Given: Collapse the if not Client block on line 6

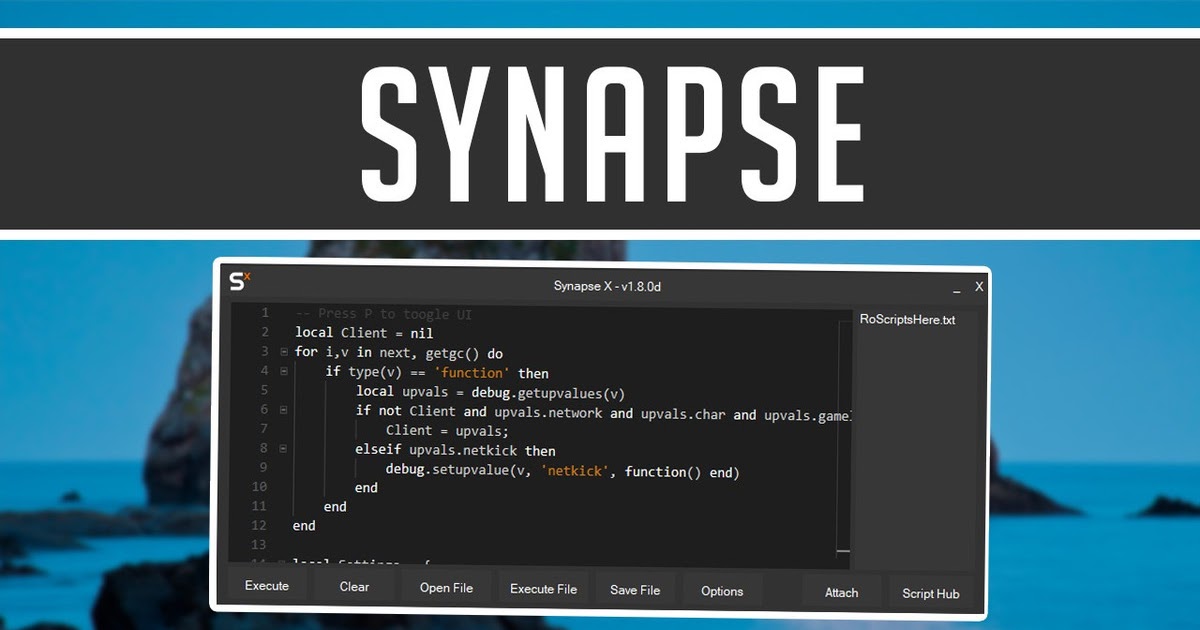Looking at the screenshot, I should (284, 410).
